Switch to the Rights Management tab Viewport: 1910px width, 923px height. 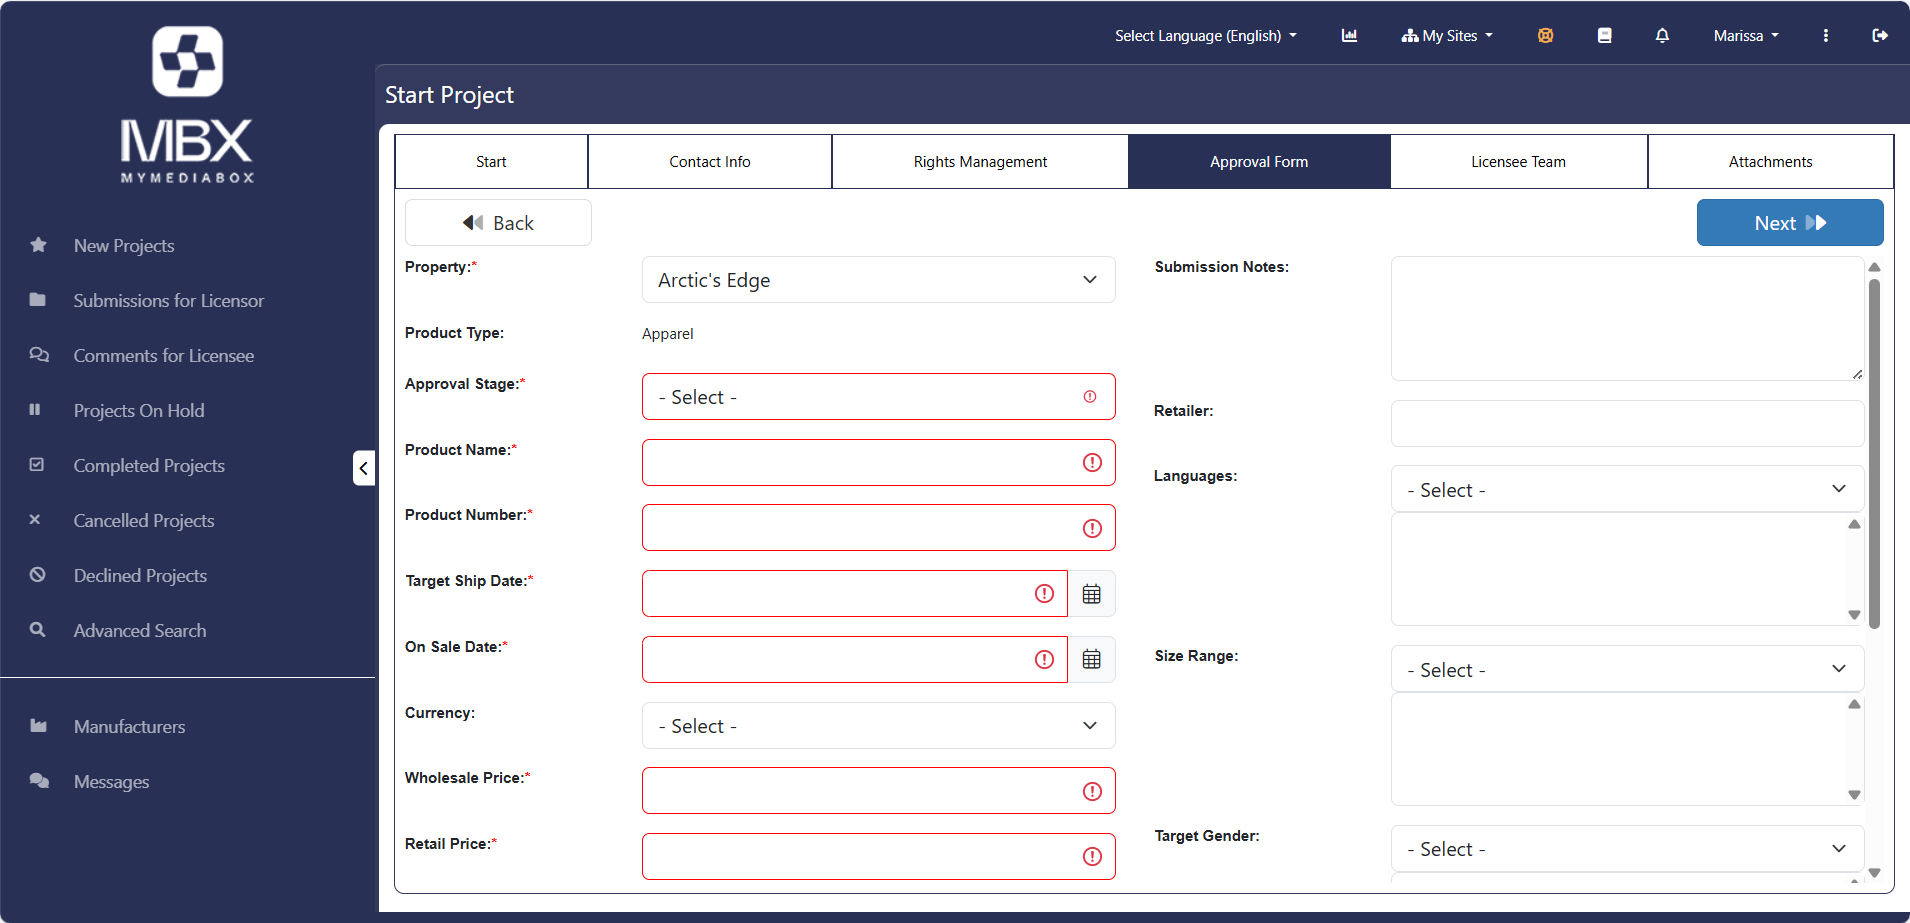tap(980, 162)
